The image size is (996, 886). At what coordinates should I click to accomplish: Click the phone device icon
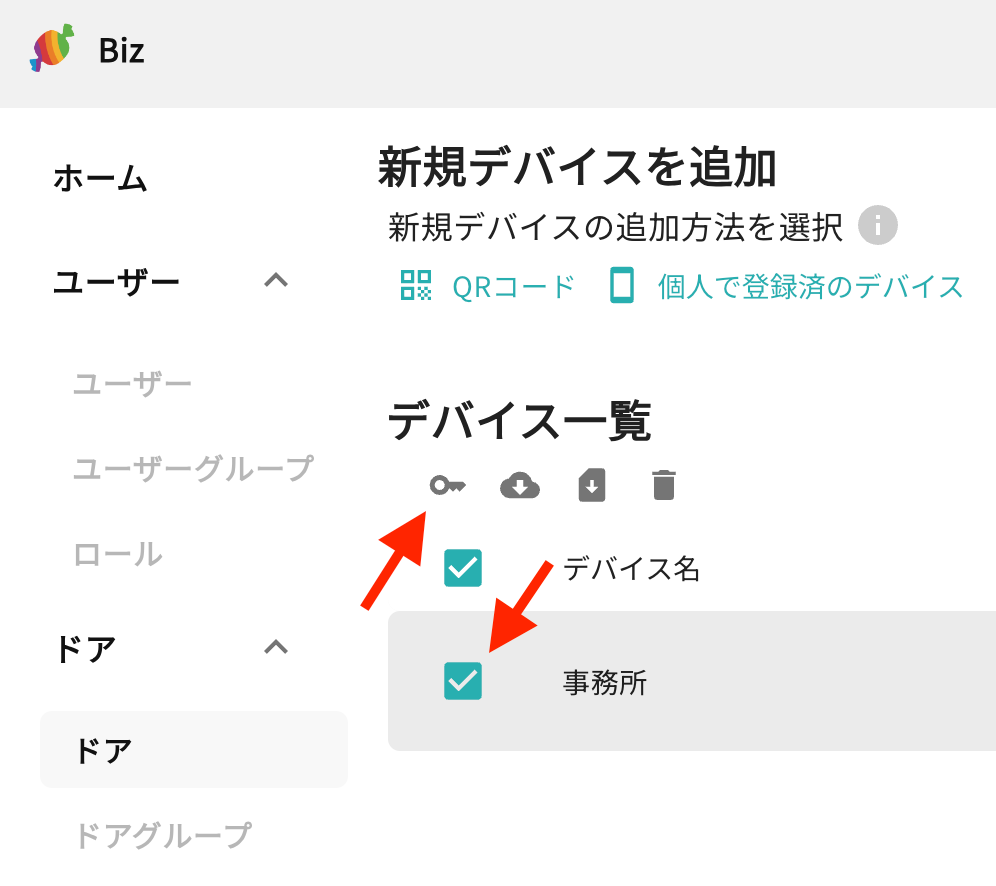coord(622,285)
